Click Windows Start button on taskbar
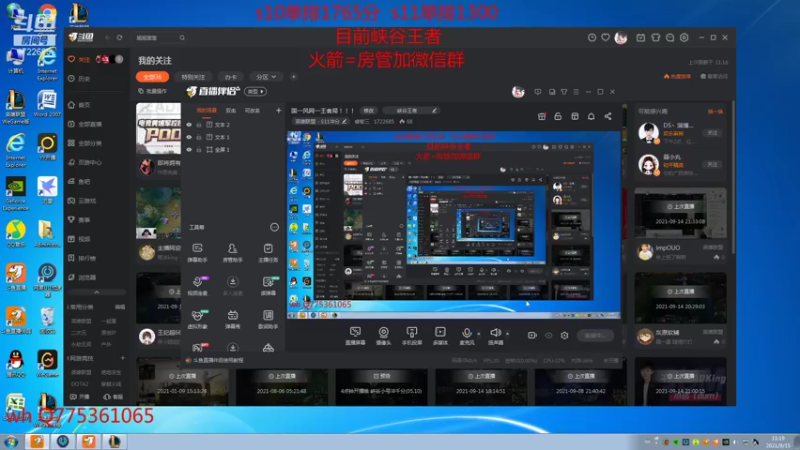This screenshot has height=450, width=800. coord(11,441)
